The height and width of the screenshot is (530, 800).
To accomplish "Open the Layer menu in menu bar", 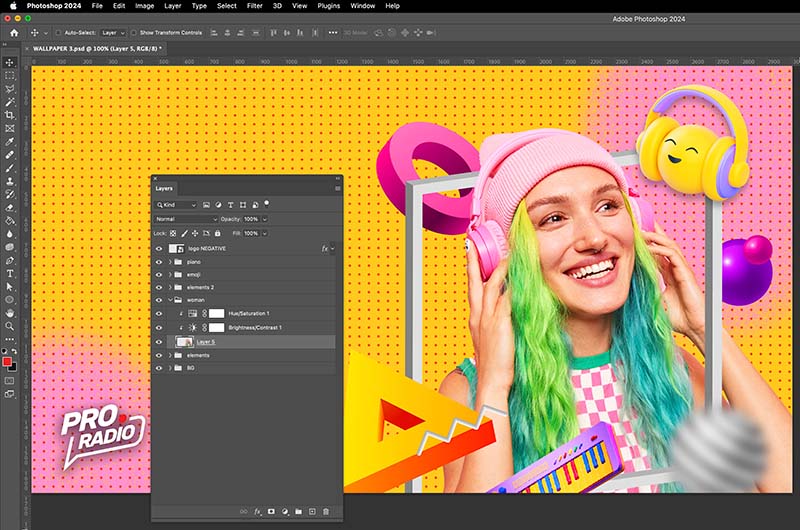I will 173,6.
